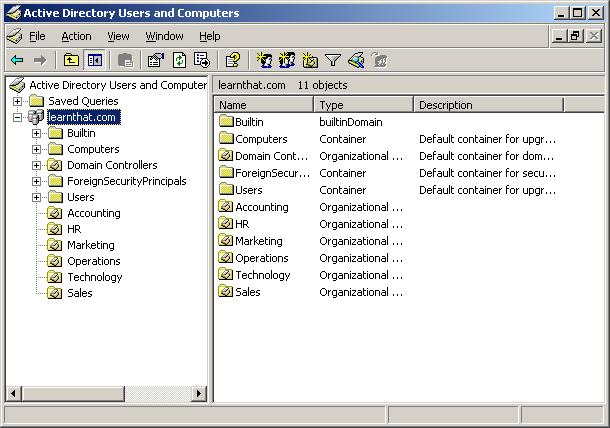
Task: Expand the Users tree node
Action: pos(36,197)
